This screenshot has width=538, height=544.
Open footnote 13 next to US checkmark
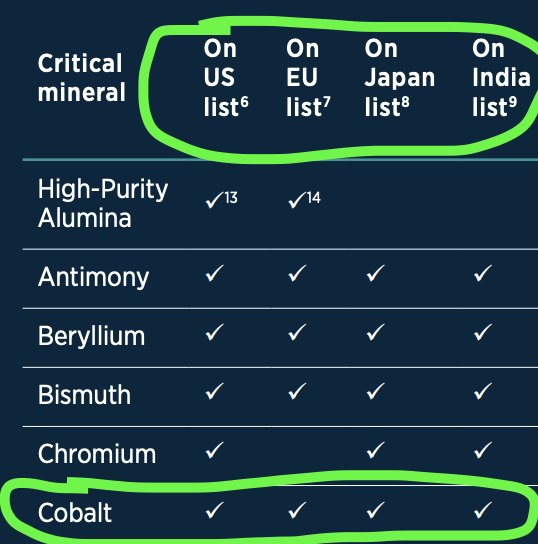point(231,198)
